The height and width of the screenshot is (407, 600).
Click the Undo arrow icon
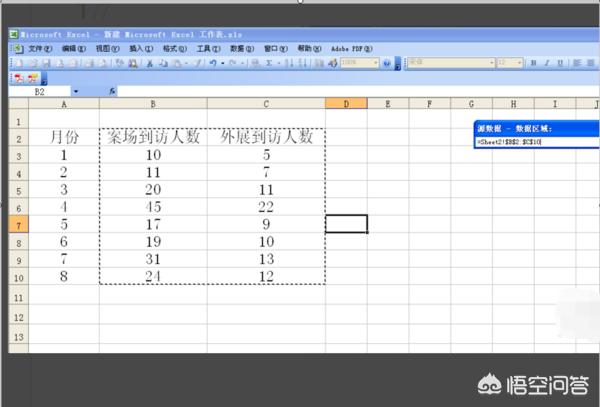click(214, 62)
